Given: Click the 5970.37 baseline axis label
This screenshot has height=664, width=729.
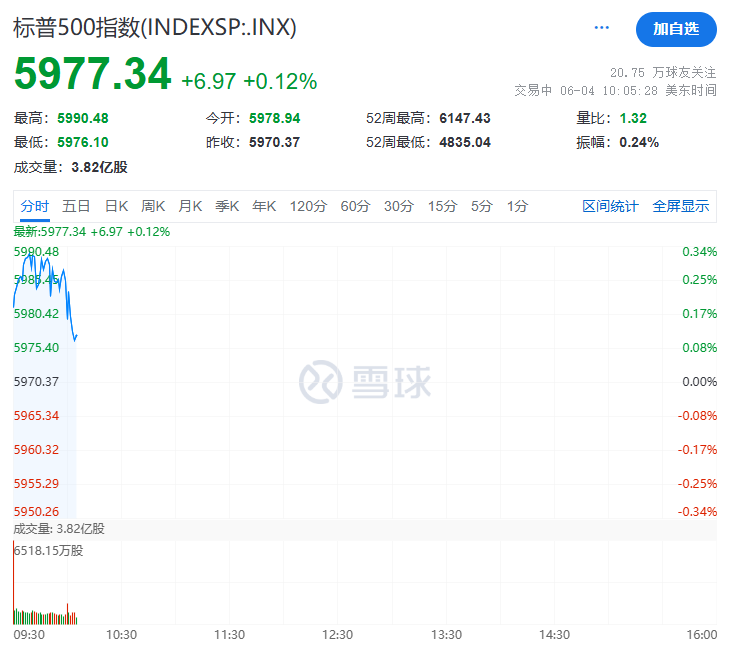Looking at the screenshot, I should tap(36, 382).
